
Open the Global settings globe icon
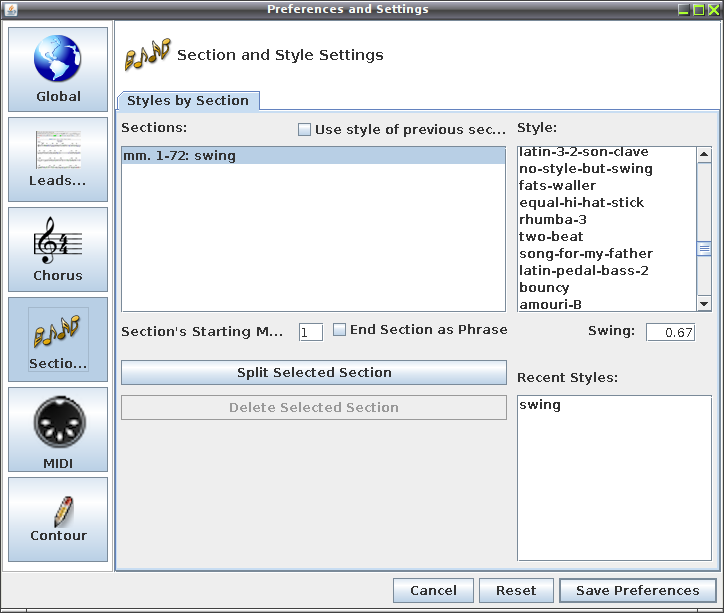point(58,59)
